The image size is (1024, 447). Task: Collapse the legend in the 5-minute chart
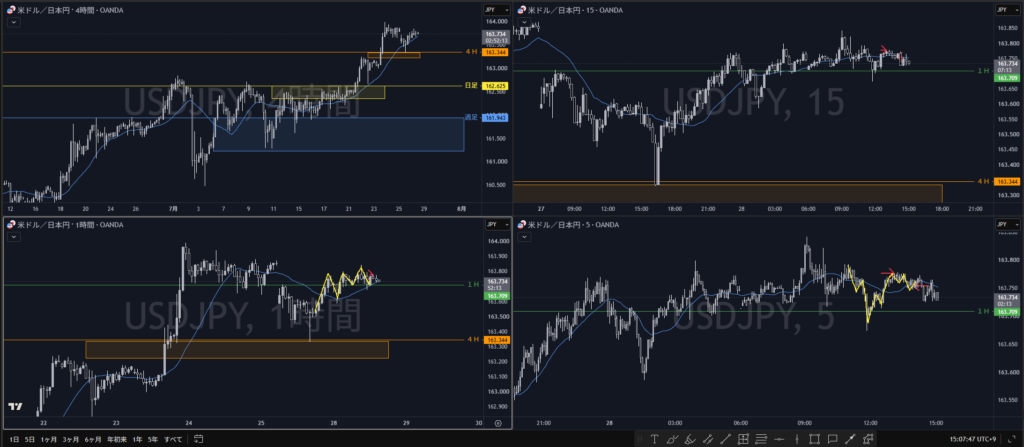pos(524,237)
